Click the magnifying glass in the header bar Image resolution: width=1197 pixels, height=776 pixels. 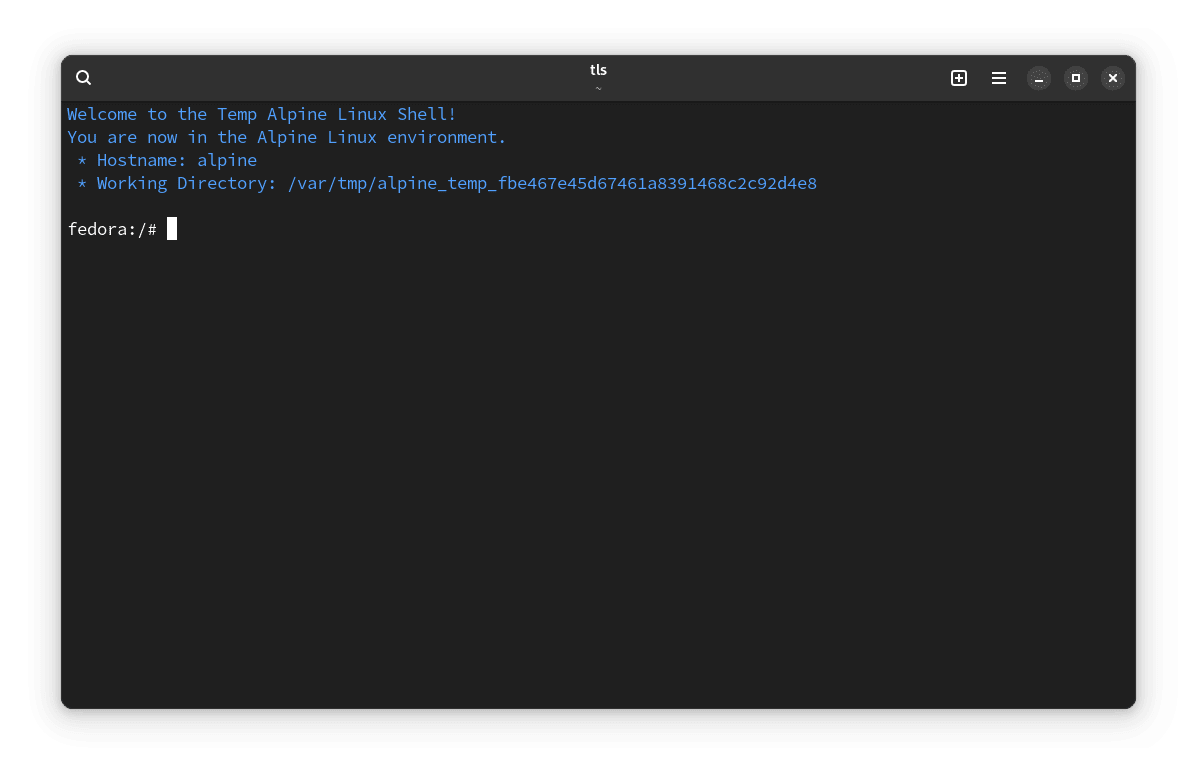pos(83,77)
